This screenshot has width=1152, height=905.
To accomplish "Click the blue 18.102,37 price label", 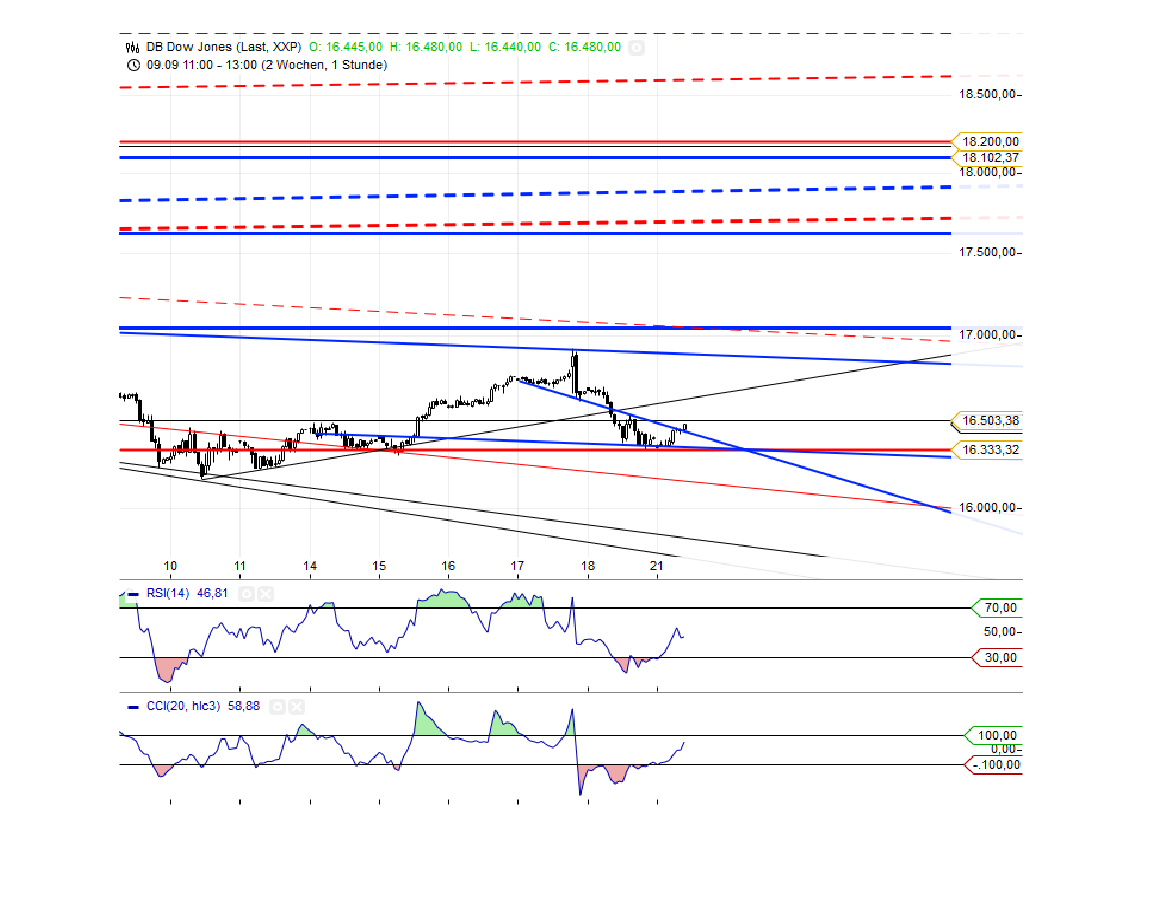I will (x=989, y=156).
